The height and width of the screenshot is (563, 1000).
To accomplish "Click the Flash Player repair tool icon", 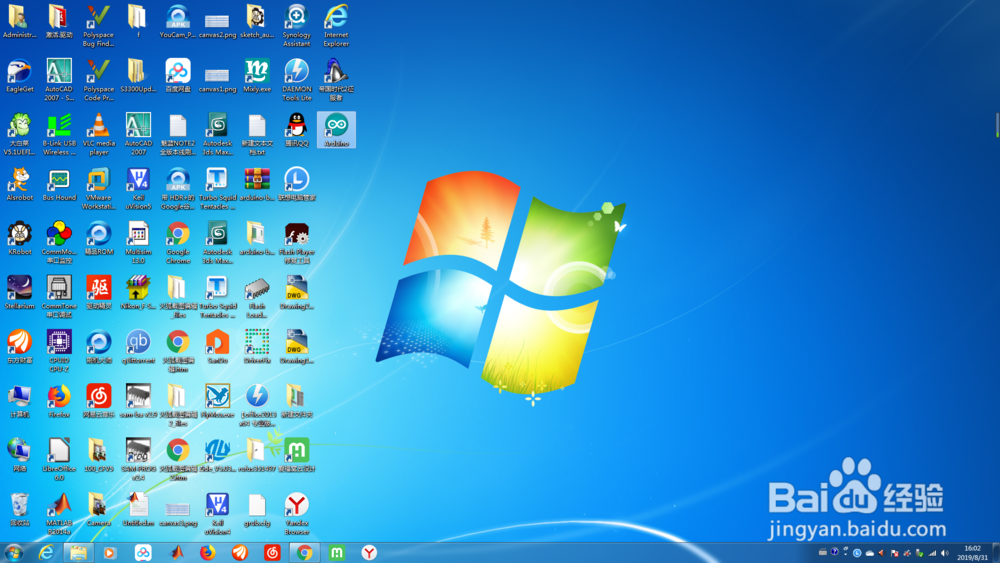I will [297, 243].
